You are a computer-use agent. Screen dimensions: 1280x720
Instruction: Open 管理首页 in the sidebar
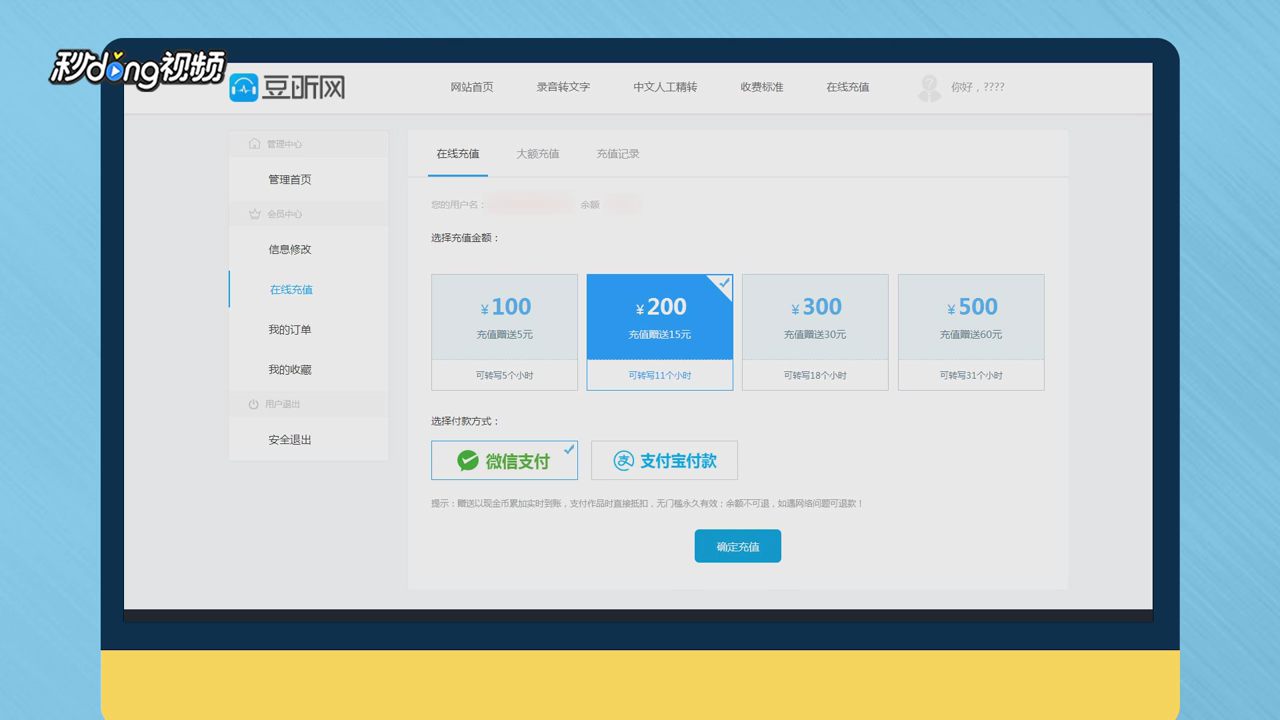tap(290, 180)
